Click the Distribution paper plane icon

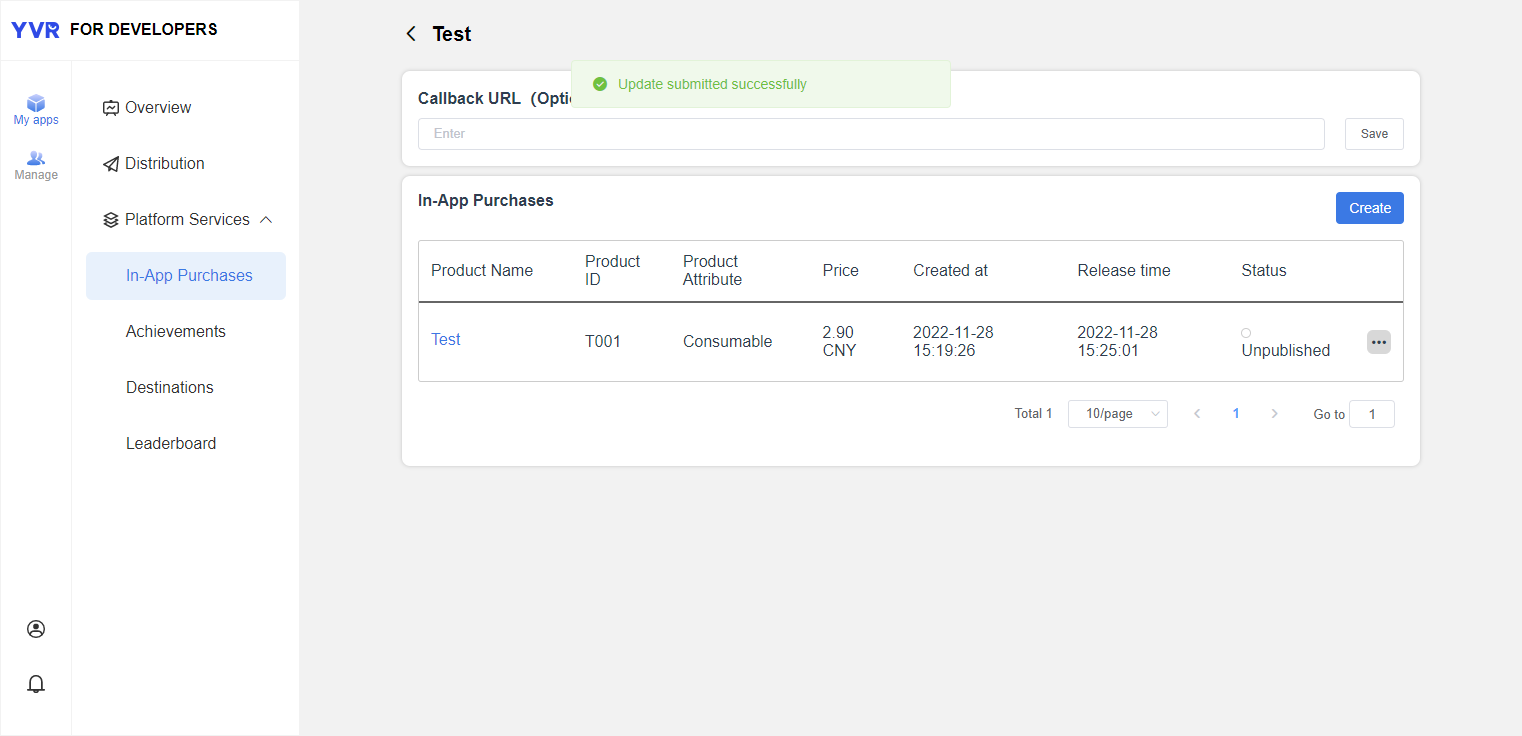coord(111,164)
